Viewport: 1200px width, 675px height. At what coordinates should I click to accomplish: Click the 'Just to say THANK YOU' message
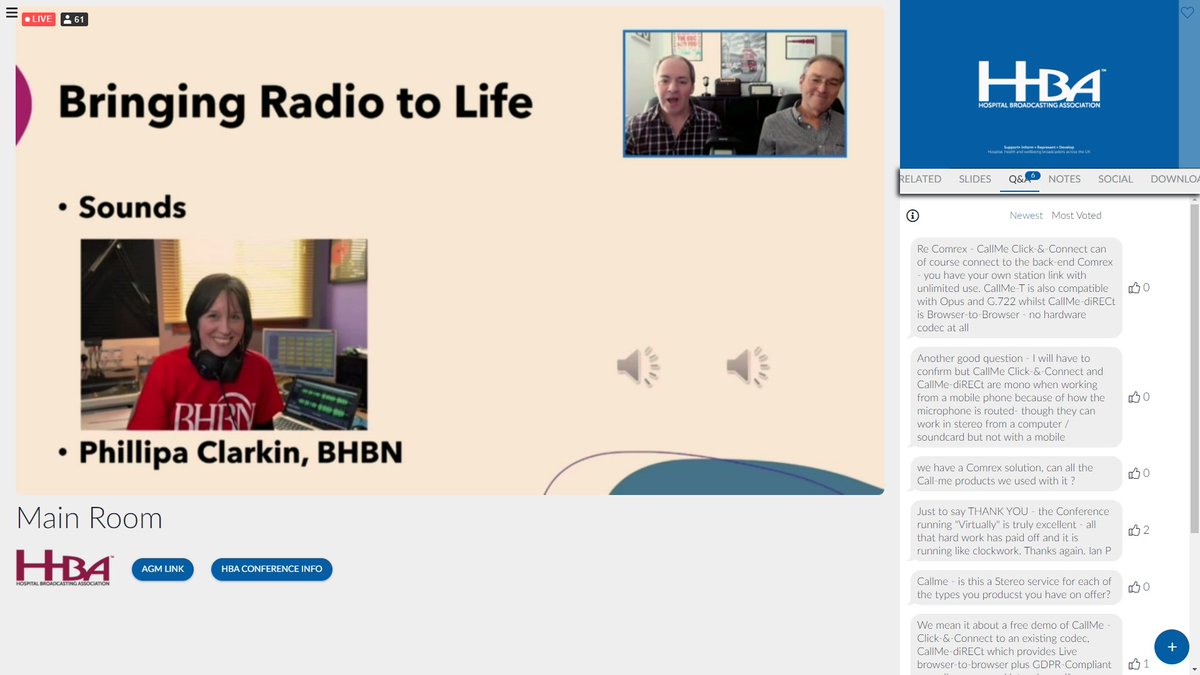1015,531
